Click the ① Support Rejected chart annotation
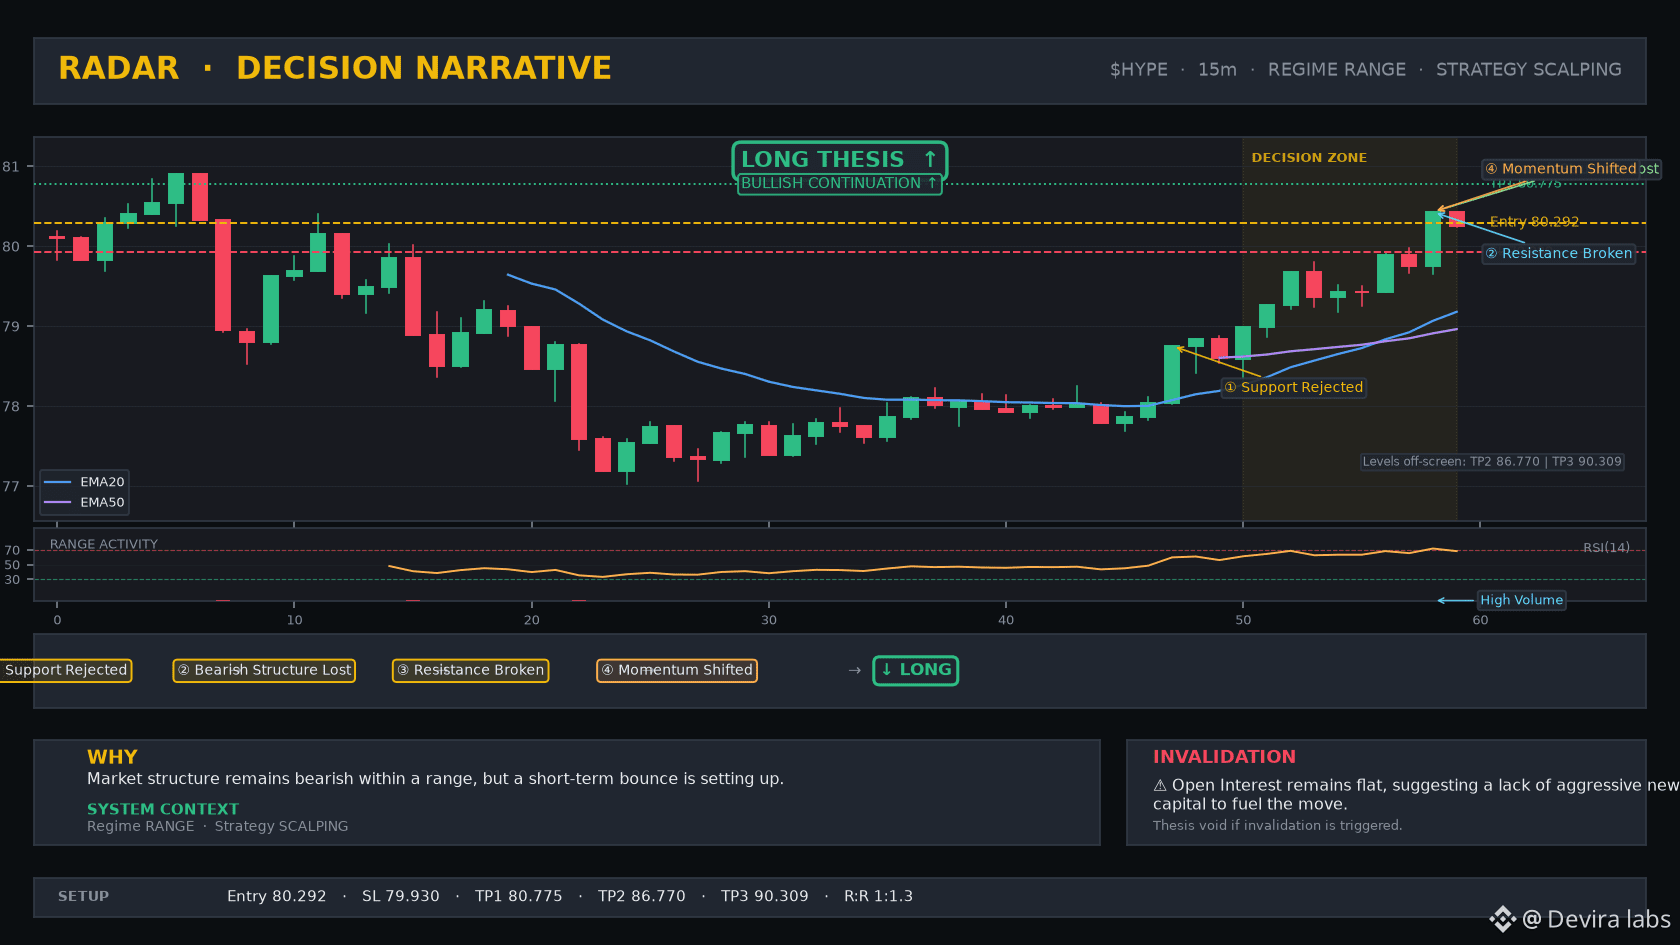1680x945 pixels. click(x=1294, y=388)
